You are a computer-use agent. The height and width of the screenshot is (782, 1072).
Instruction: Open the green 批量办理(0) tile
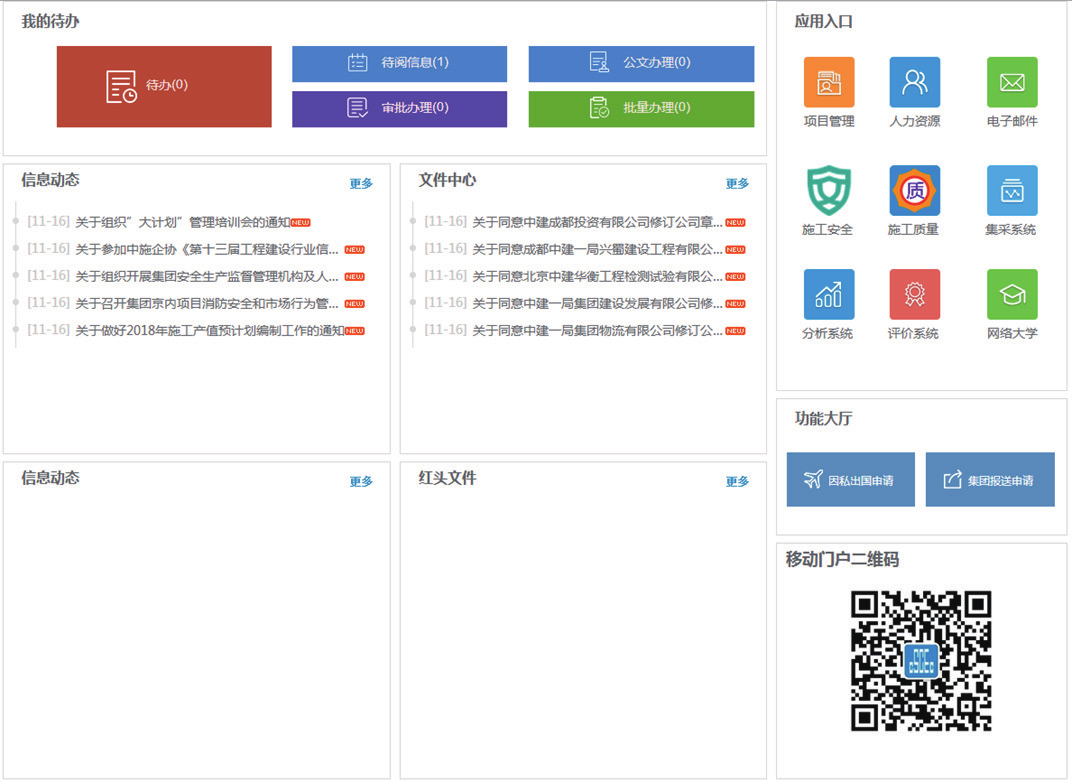point(641,108)
